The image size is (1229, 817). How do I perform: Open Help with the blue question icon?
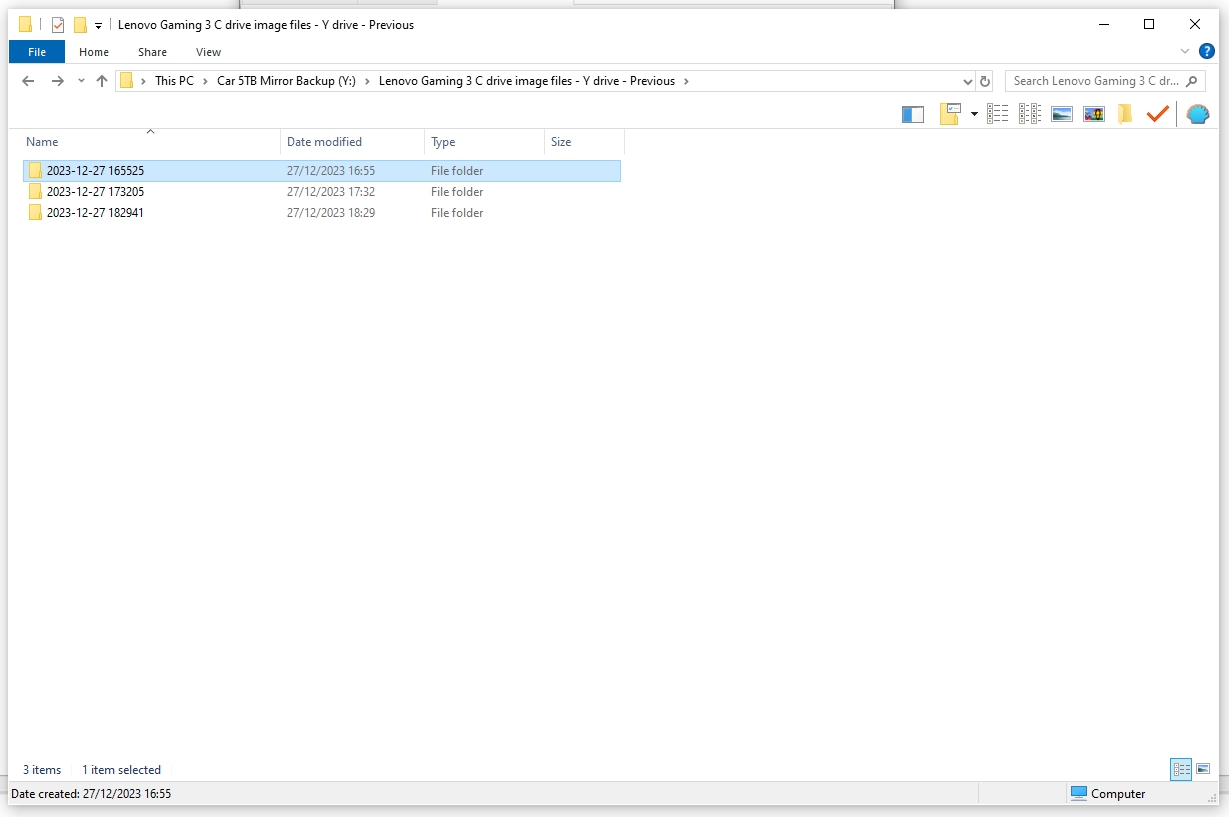tap(1207, 51)
